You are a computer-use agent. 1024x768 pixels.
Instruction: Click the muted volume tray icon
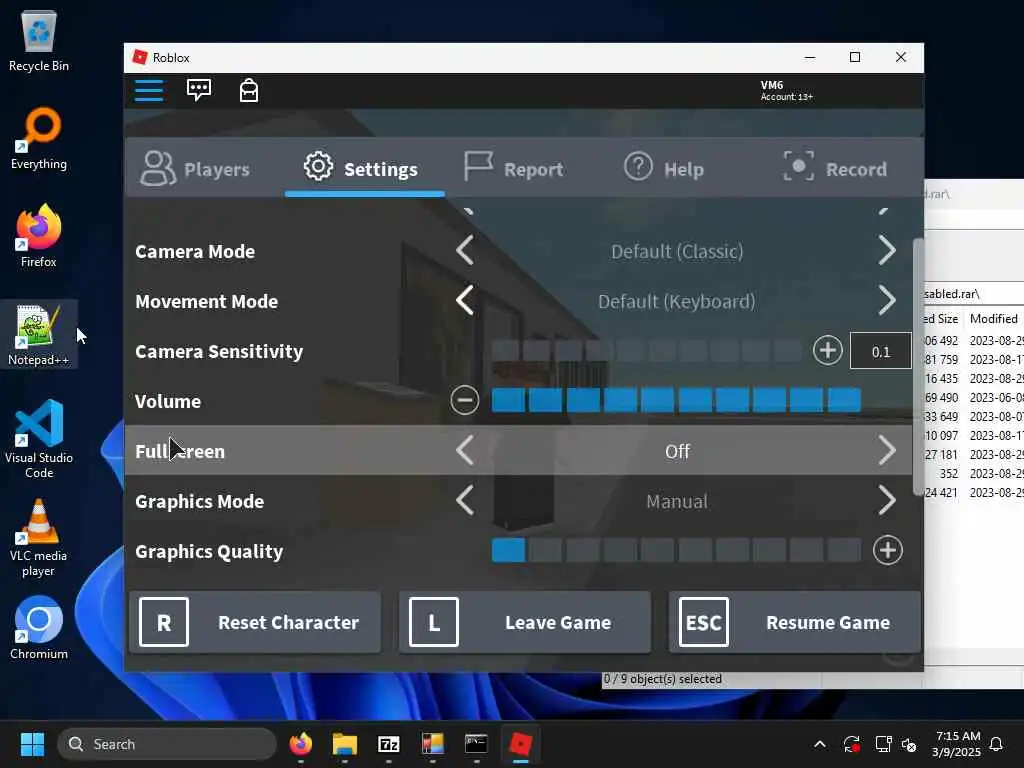(x=908, y=744)
